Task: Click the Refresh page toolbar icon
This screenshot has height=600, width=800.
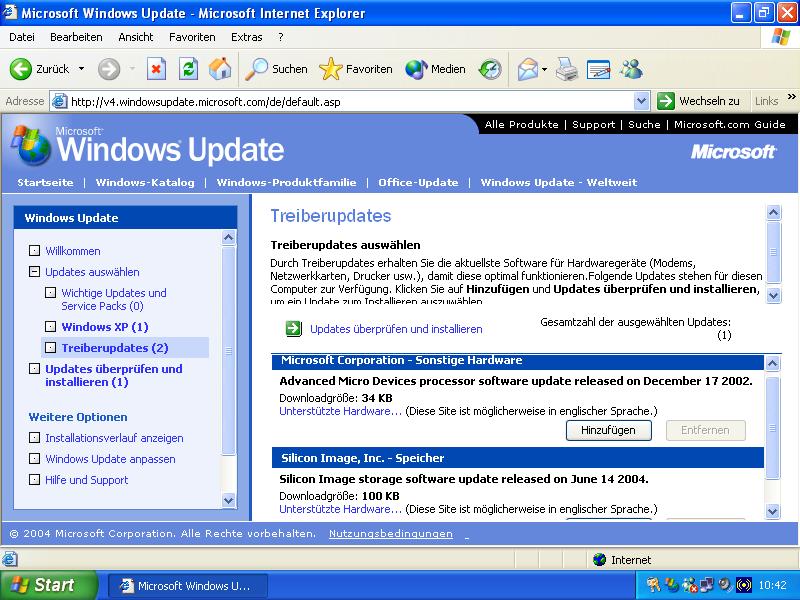Action: 188,69
